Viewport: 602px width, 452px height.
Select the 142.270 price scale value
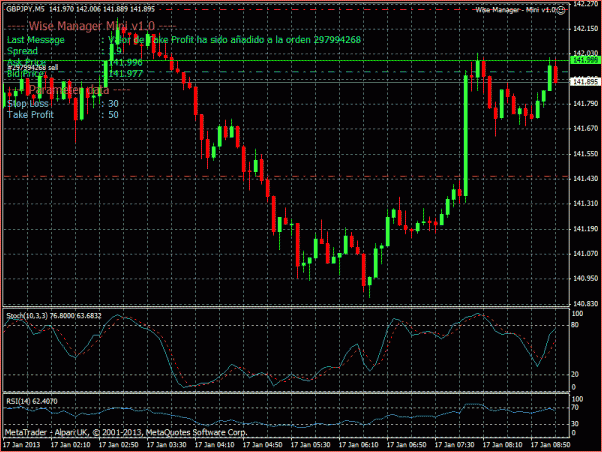[585, 4]
